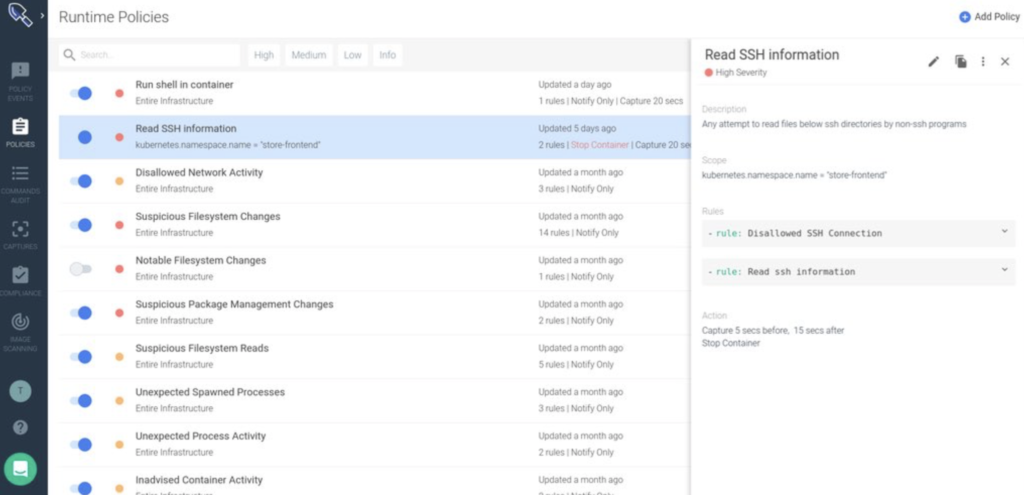Open the three-dot more options menu
Screen dimensions: 1024x495
point(983,62)
